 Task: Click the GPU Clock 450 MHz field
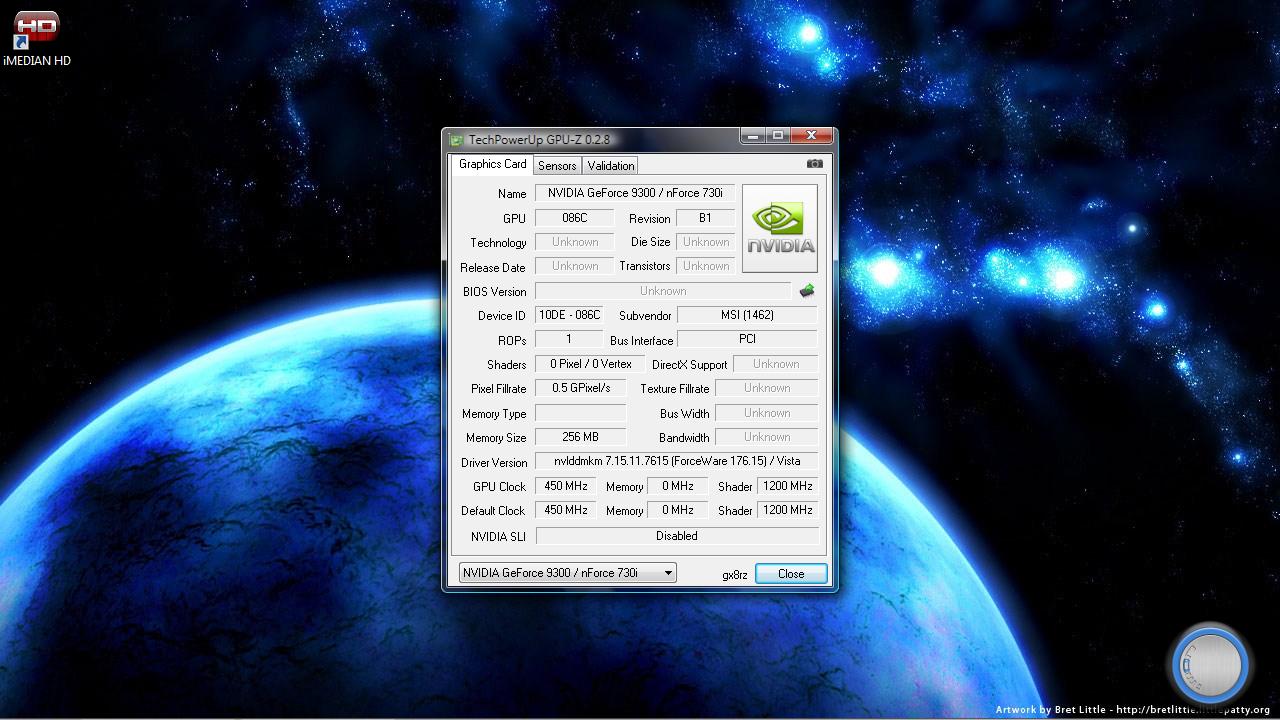566,486
